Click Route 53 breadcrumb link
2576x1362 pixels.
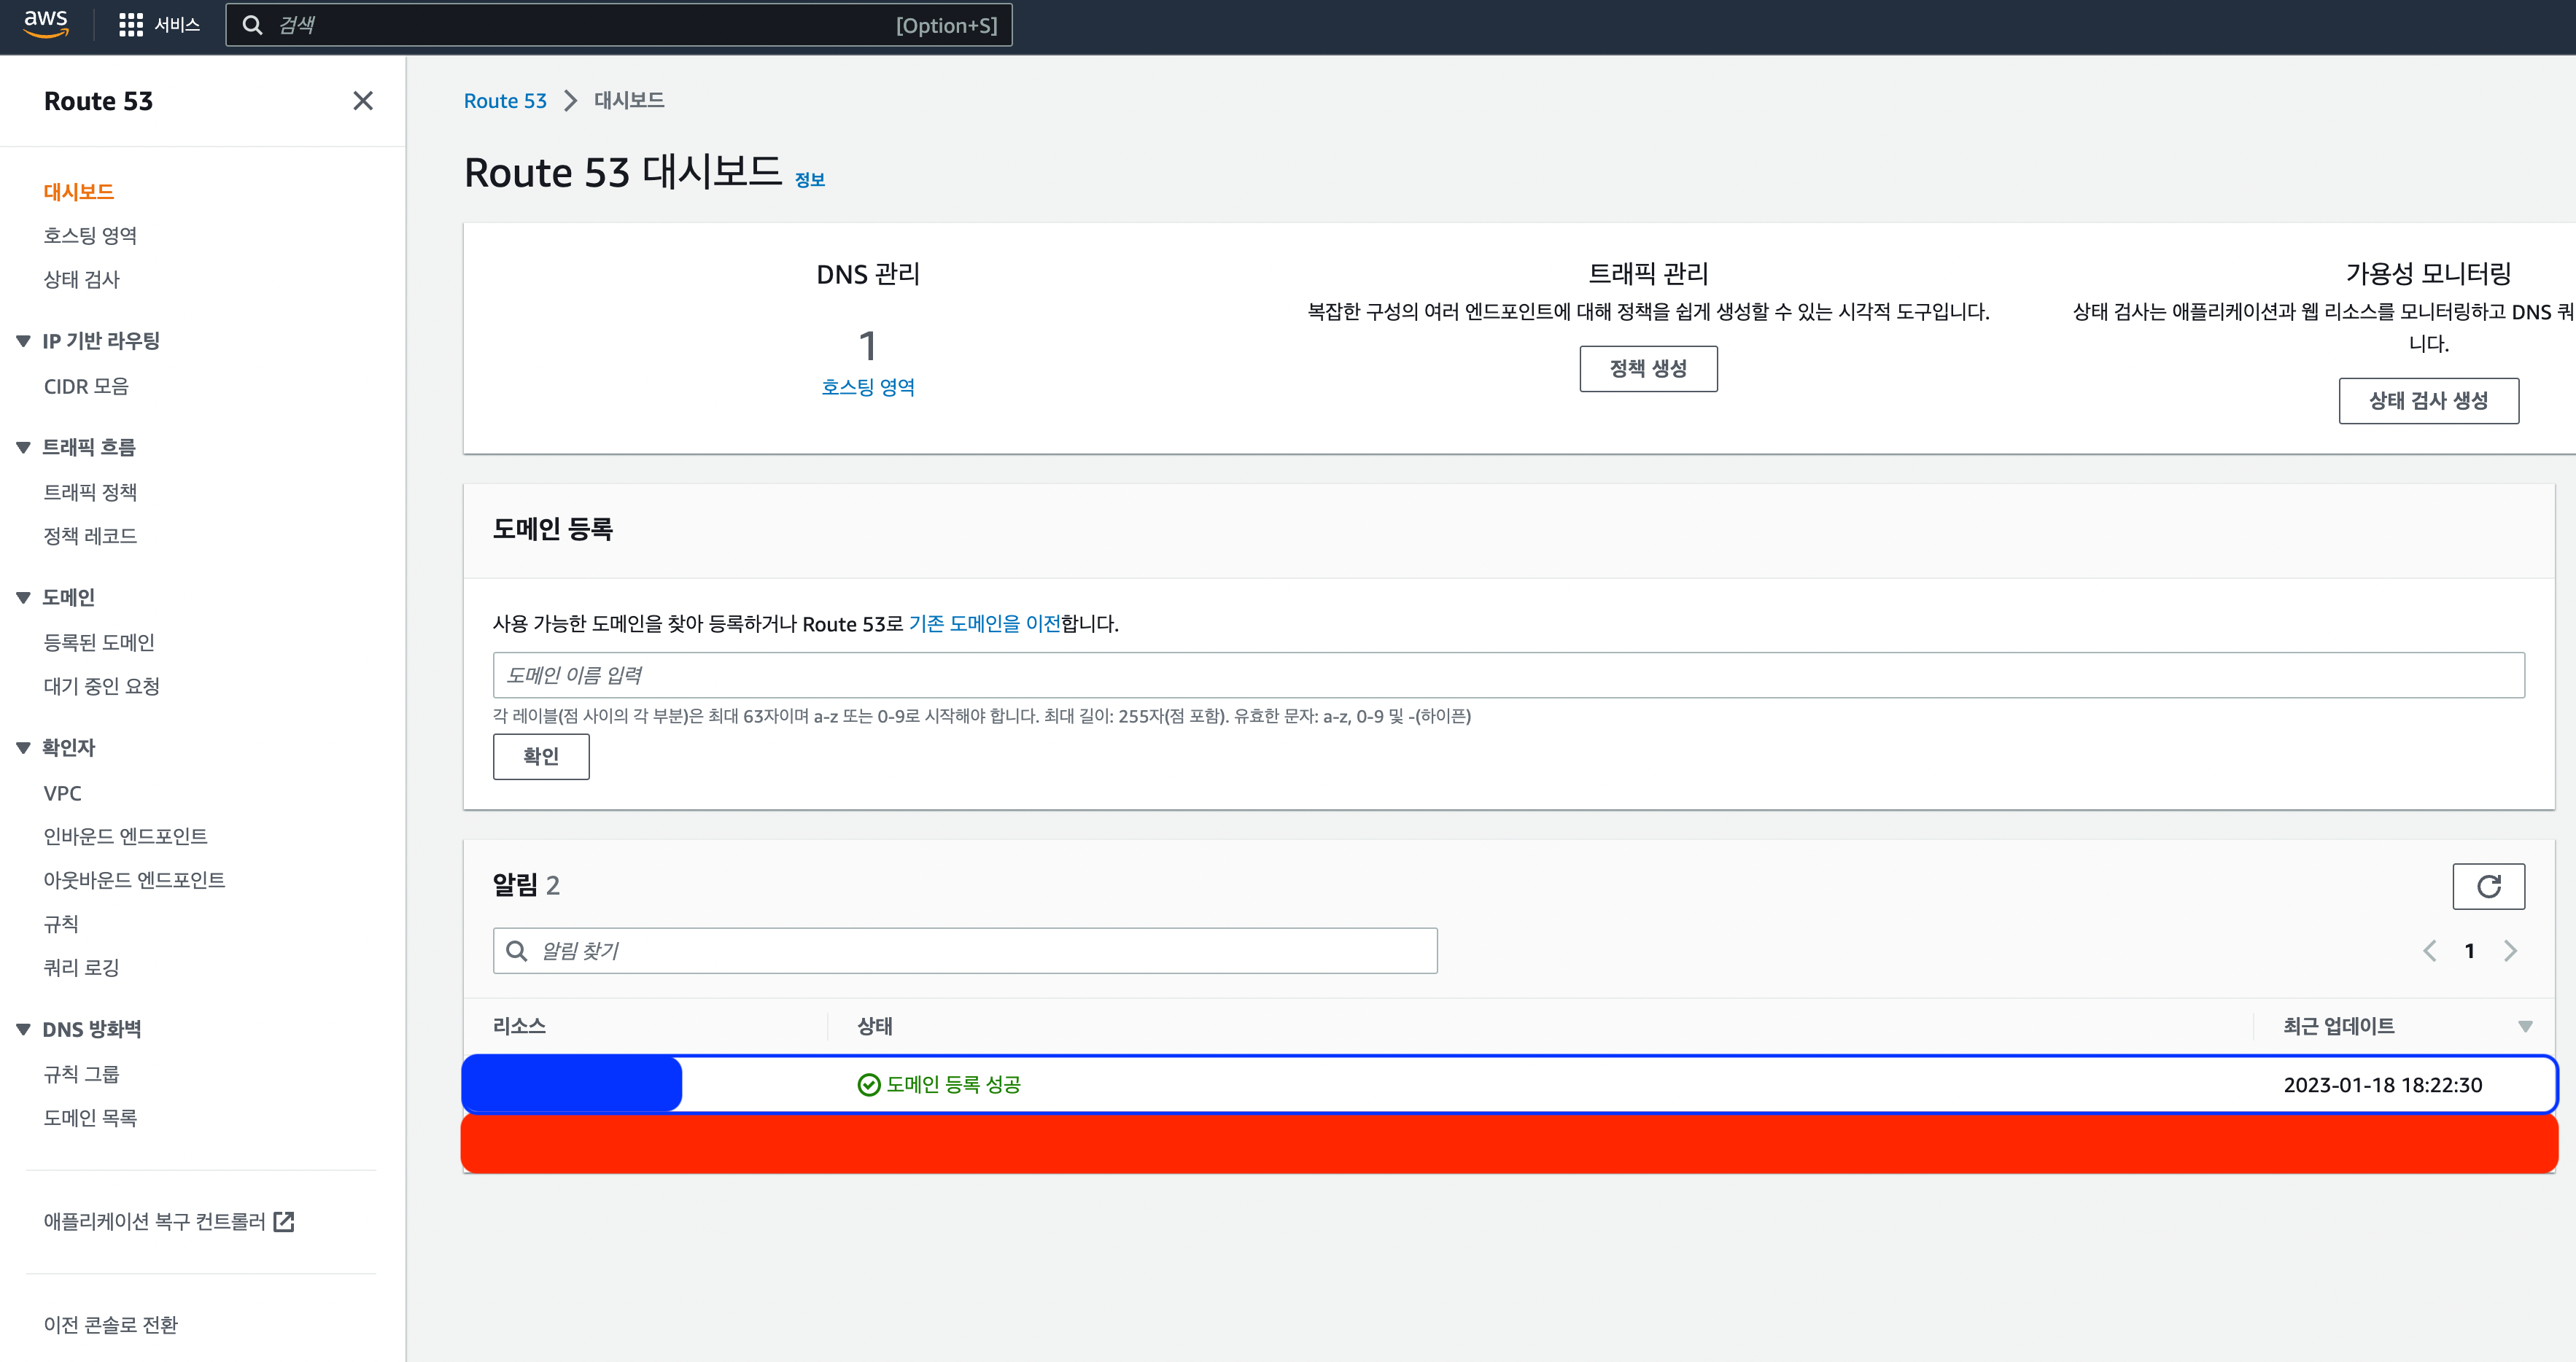(505, 101)
